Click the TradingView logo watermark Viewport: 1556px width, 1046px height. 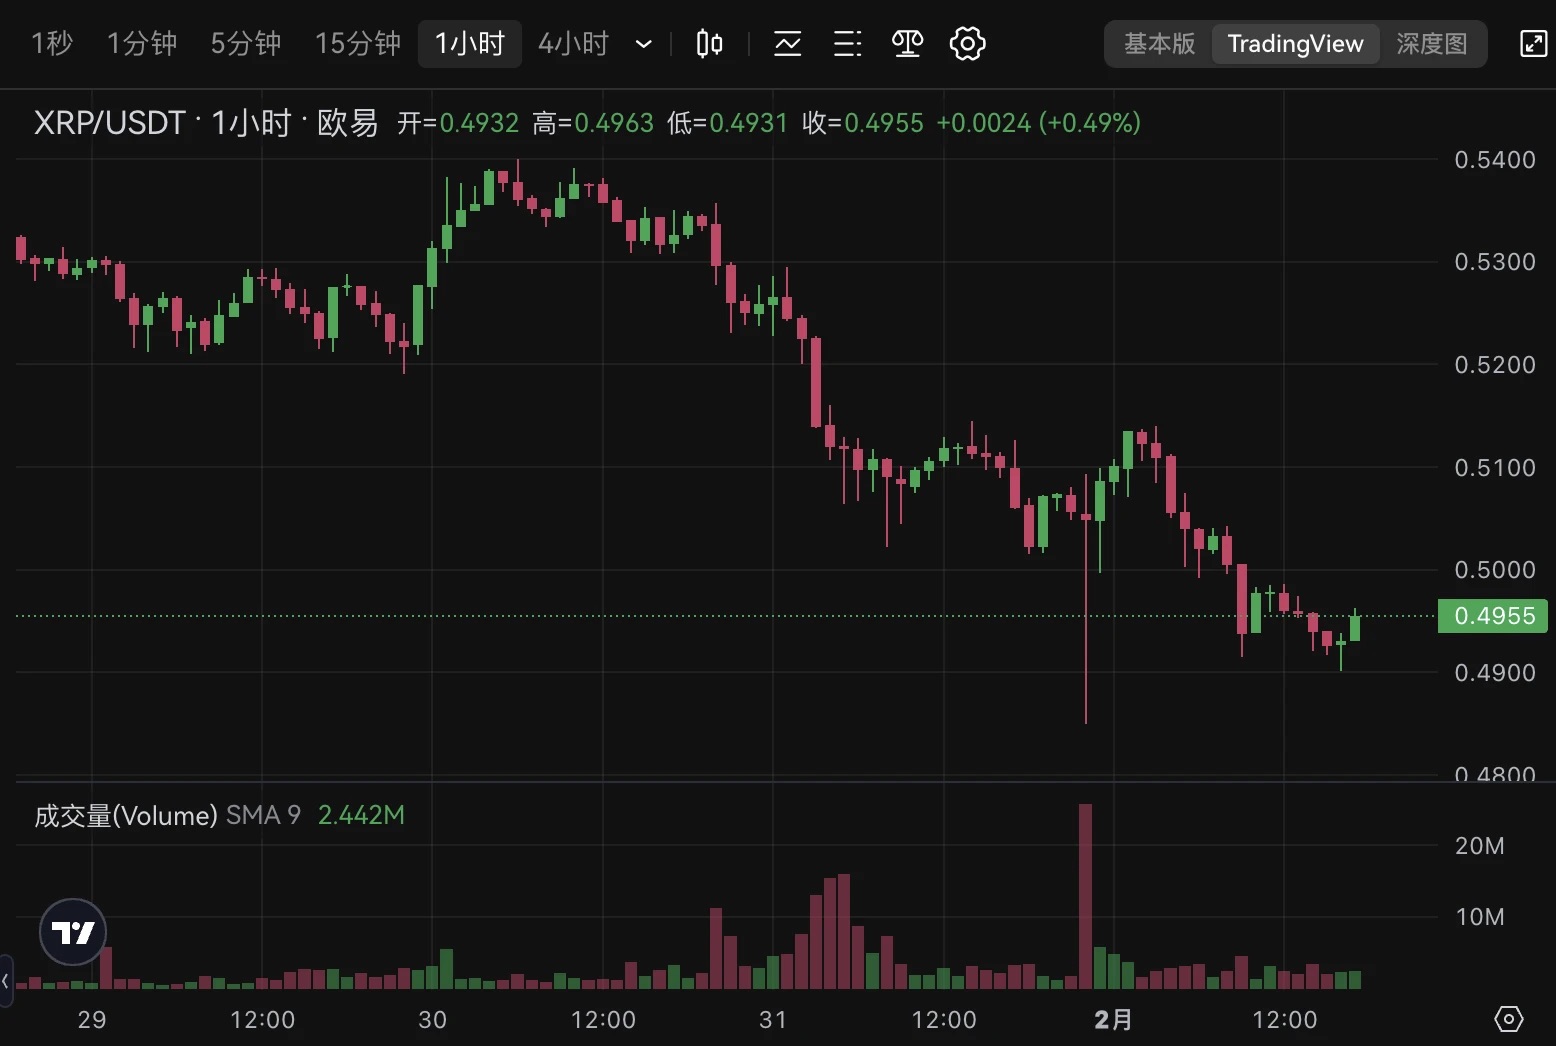(x=72, y=931)
